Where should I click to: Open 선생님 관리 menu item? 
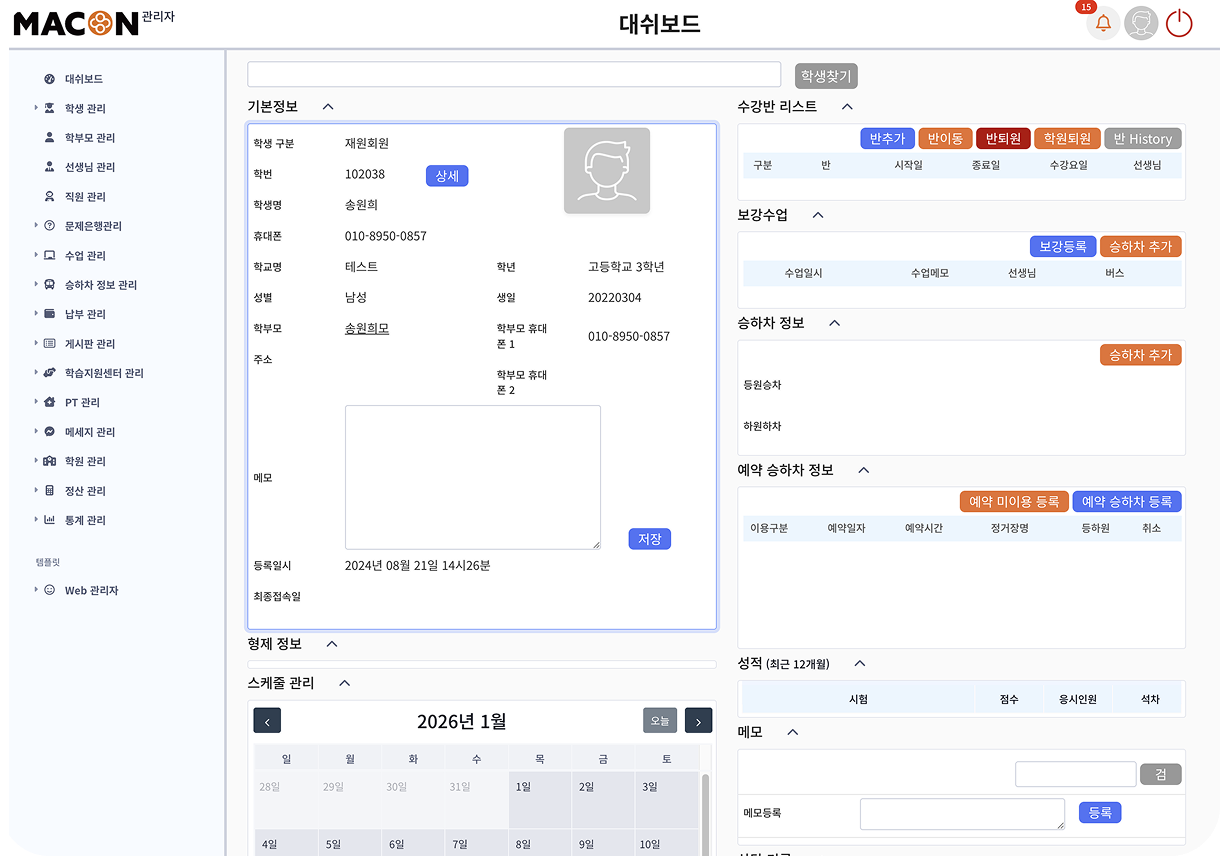click(x=90, y=167)
